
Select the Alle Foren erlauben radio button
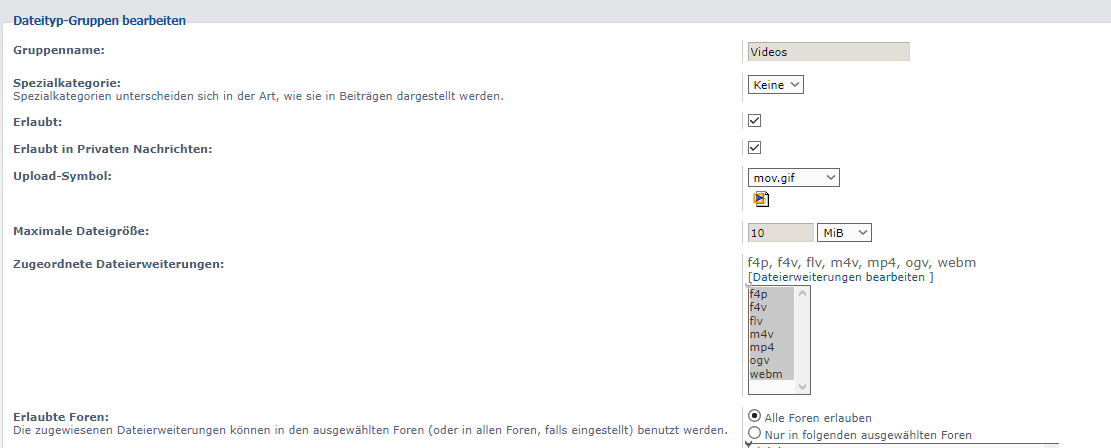[755, 417]
